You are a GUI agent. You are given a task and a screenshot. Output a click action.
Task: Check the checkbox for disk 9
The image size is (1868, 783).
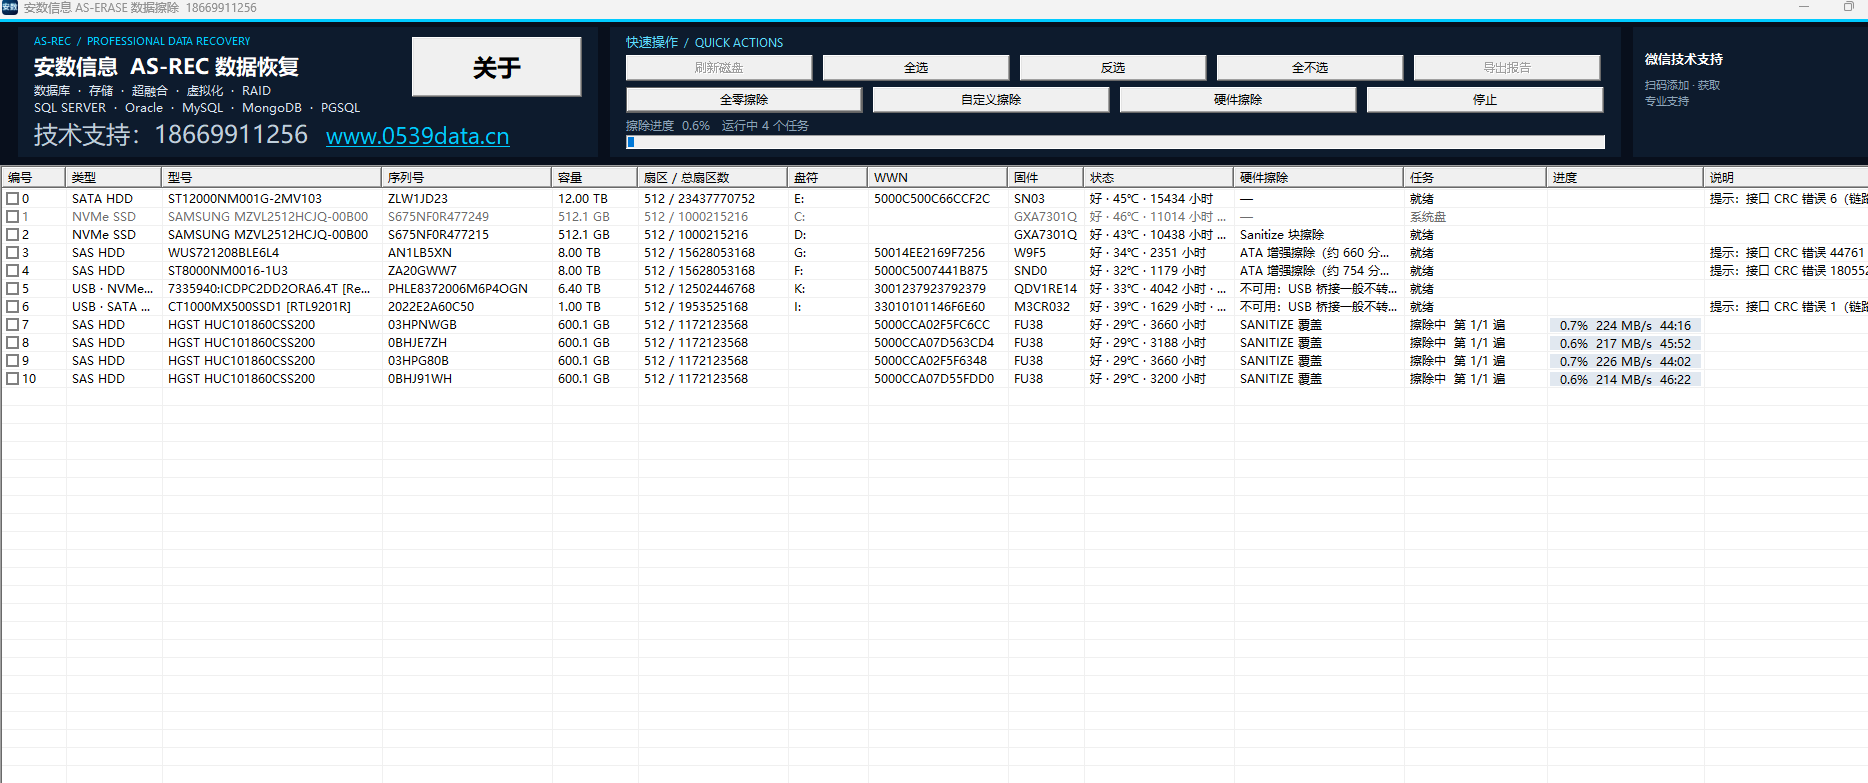pyautogui.click(x=13, y=361)
